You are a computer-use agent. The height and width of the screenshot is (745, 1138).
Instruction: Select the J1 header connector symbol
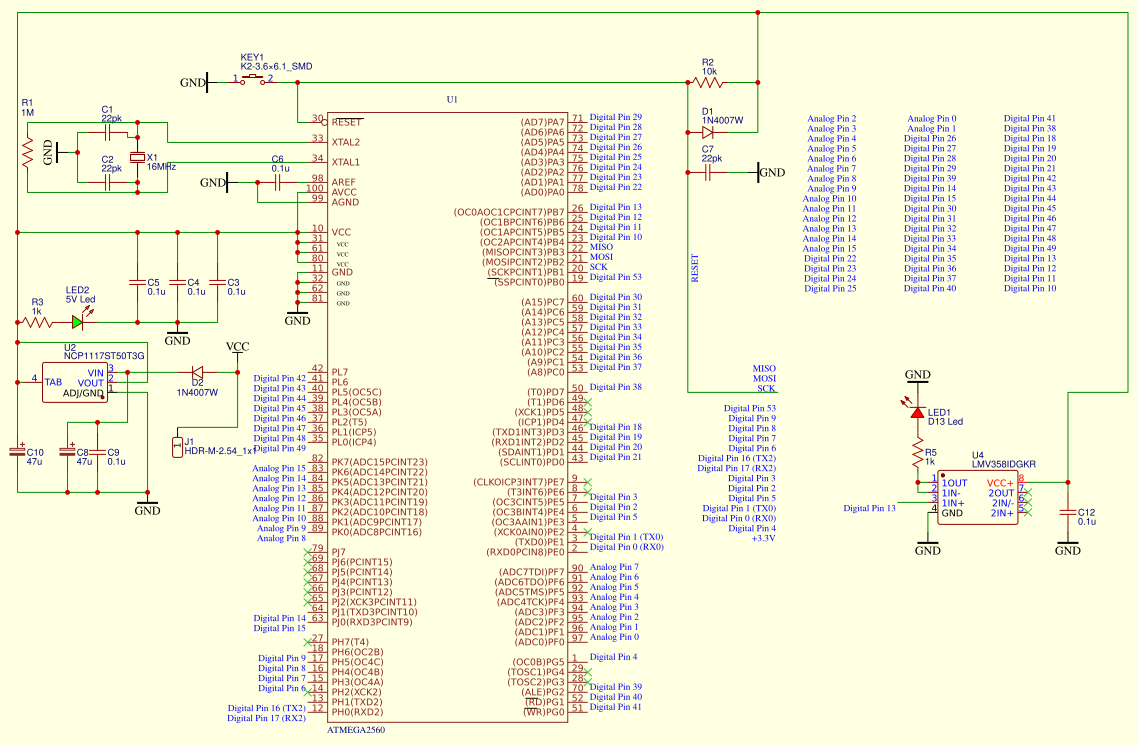pos(178,445)
